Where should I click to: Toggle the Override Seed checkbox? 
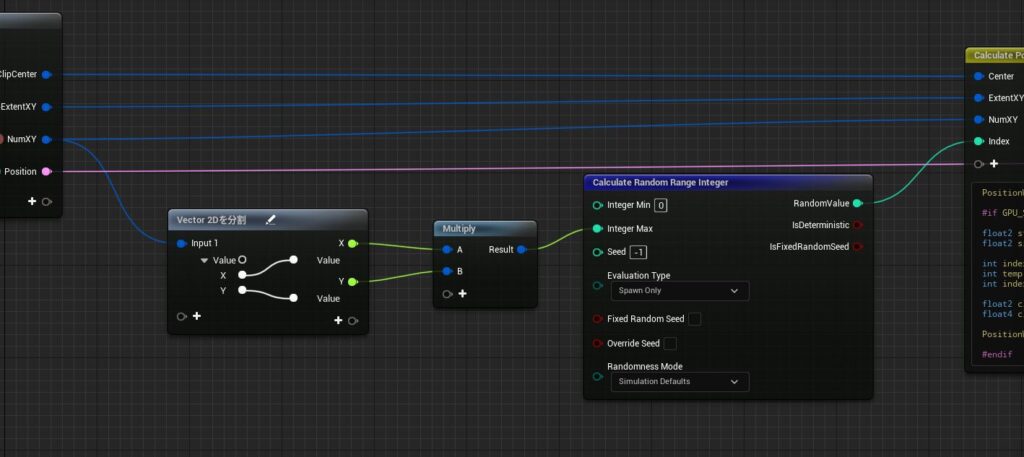pos(670,343)
